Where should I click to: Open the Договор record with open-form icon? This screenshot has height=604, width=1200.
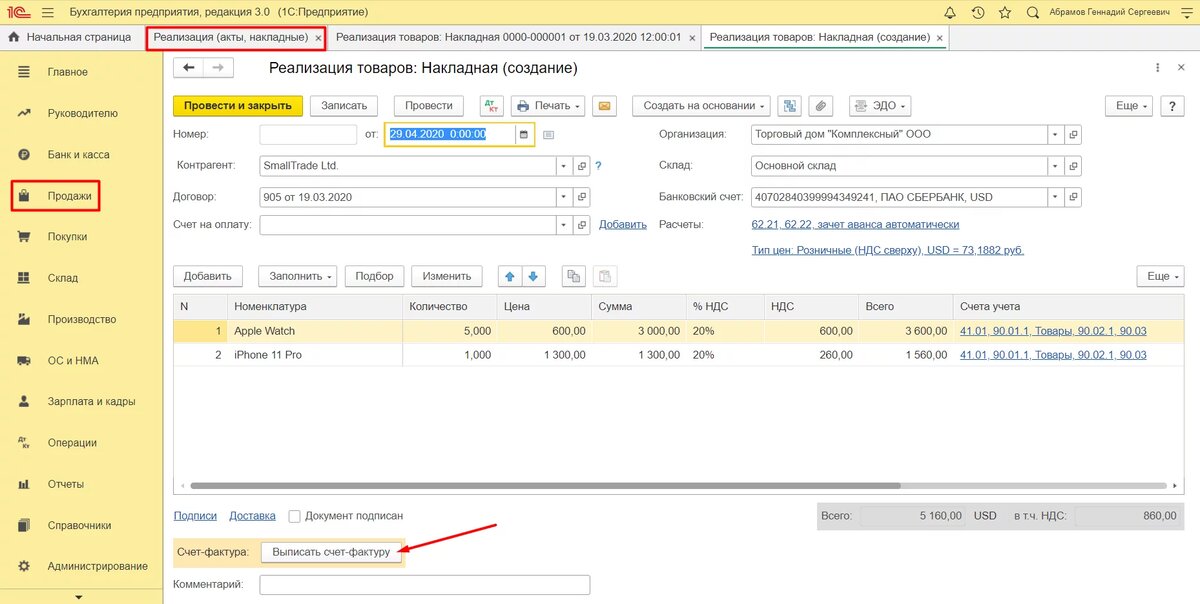coord(582,197)
